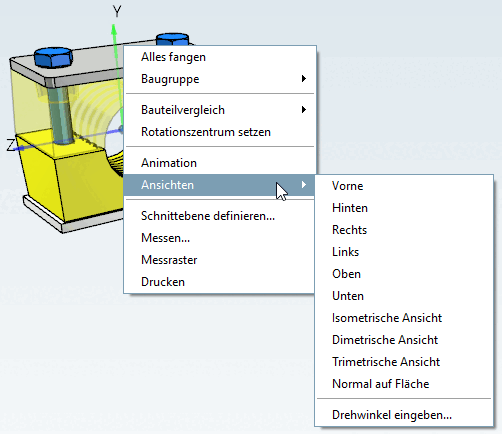Switch to Hinten view
This screenshot has height=434, width=502.
[404, 208]
